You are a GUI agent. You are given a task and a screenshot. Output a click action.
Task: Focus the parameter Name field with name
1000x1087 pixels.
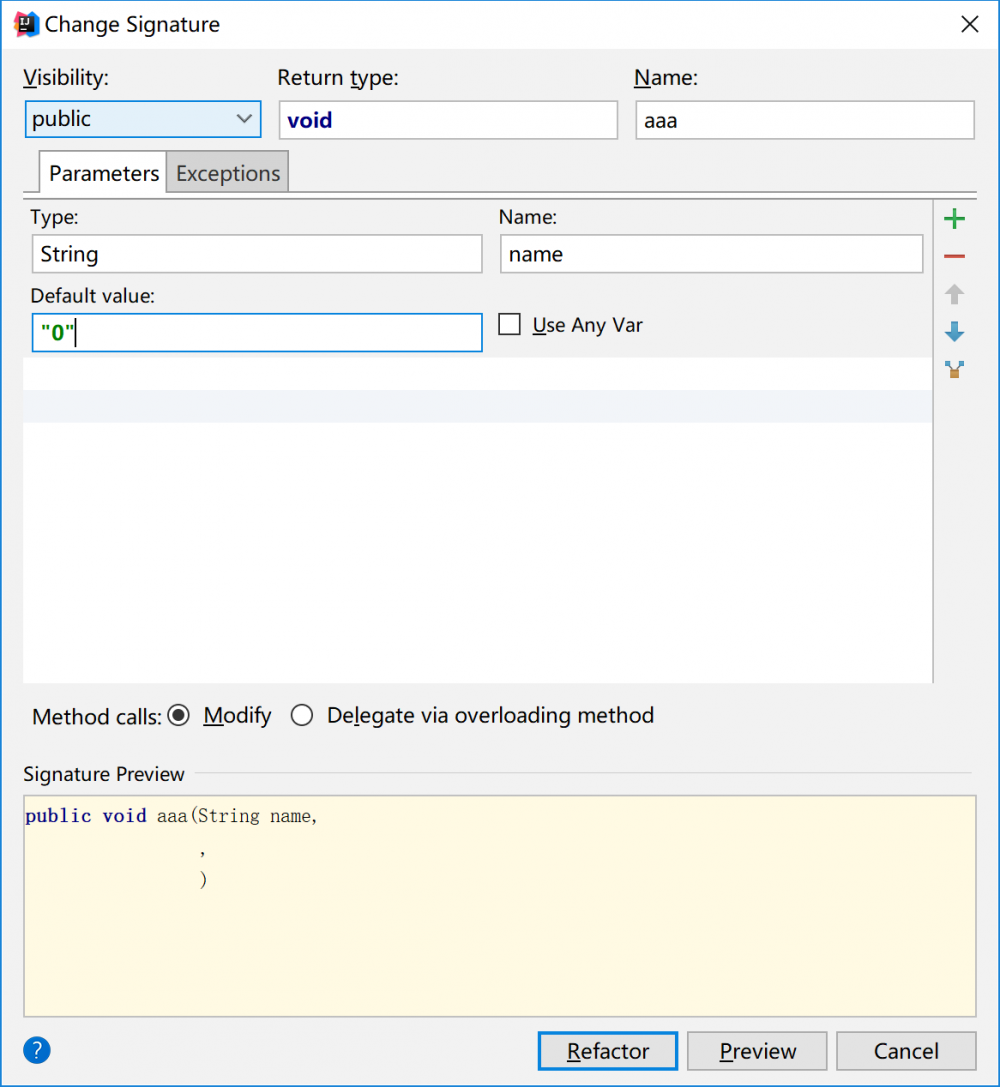[x=712, y=254]
